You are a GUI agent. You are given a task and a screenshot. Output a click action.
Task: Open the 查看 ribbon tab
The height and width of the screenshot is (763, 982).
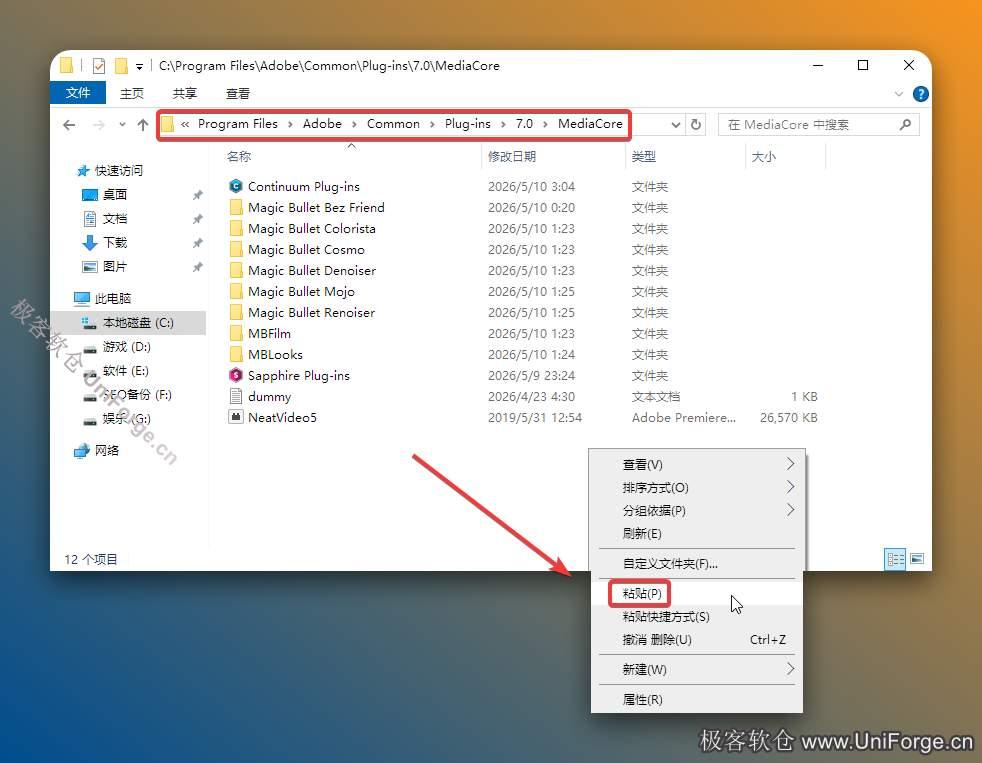click(238, 93)
